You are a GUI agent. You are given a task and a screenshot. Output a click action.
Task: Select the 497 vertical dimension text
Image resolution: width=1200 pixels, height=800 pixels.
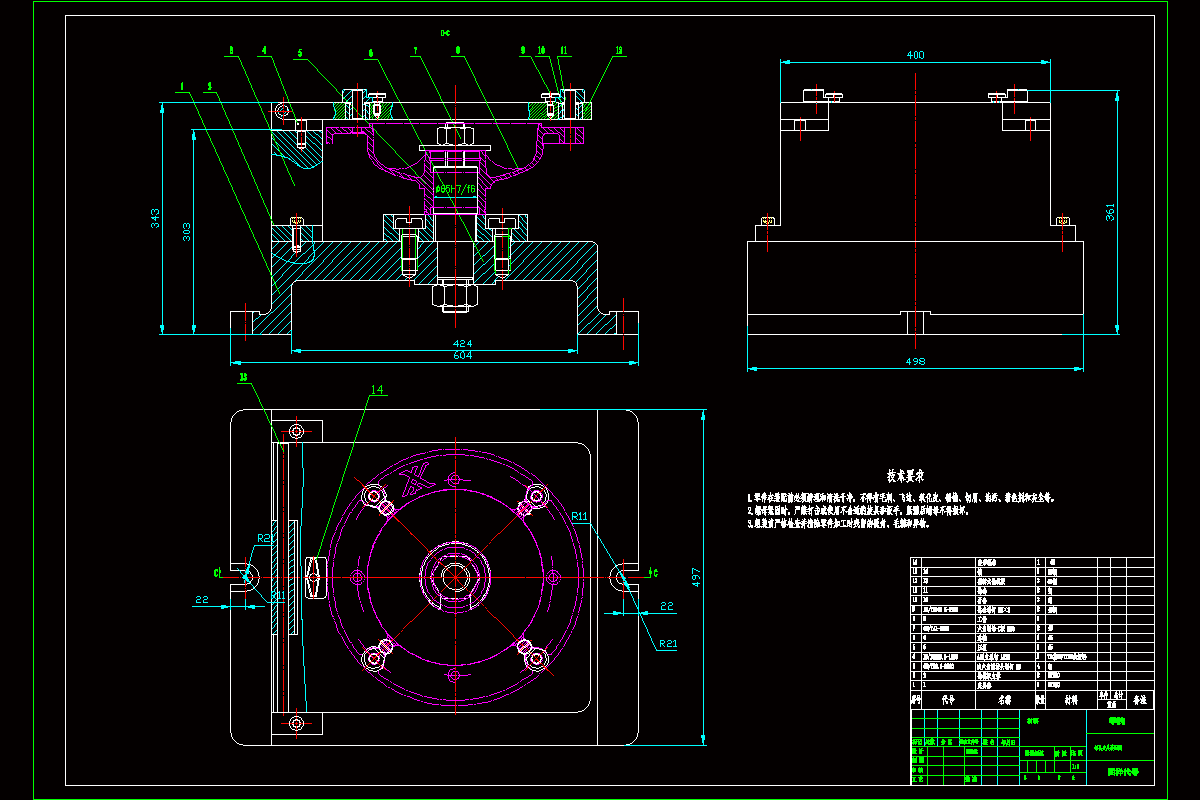tap(697, 578)
